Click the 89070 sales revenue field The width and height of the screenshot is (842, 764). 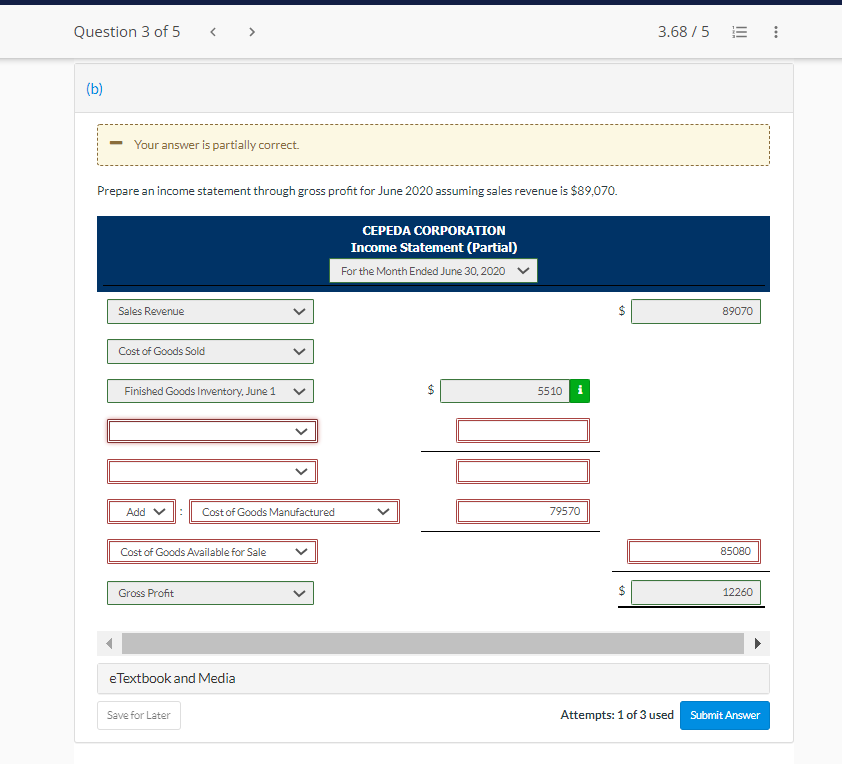coord(696,311)
